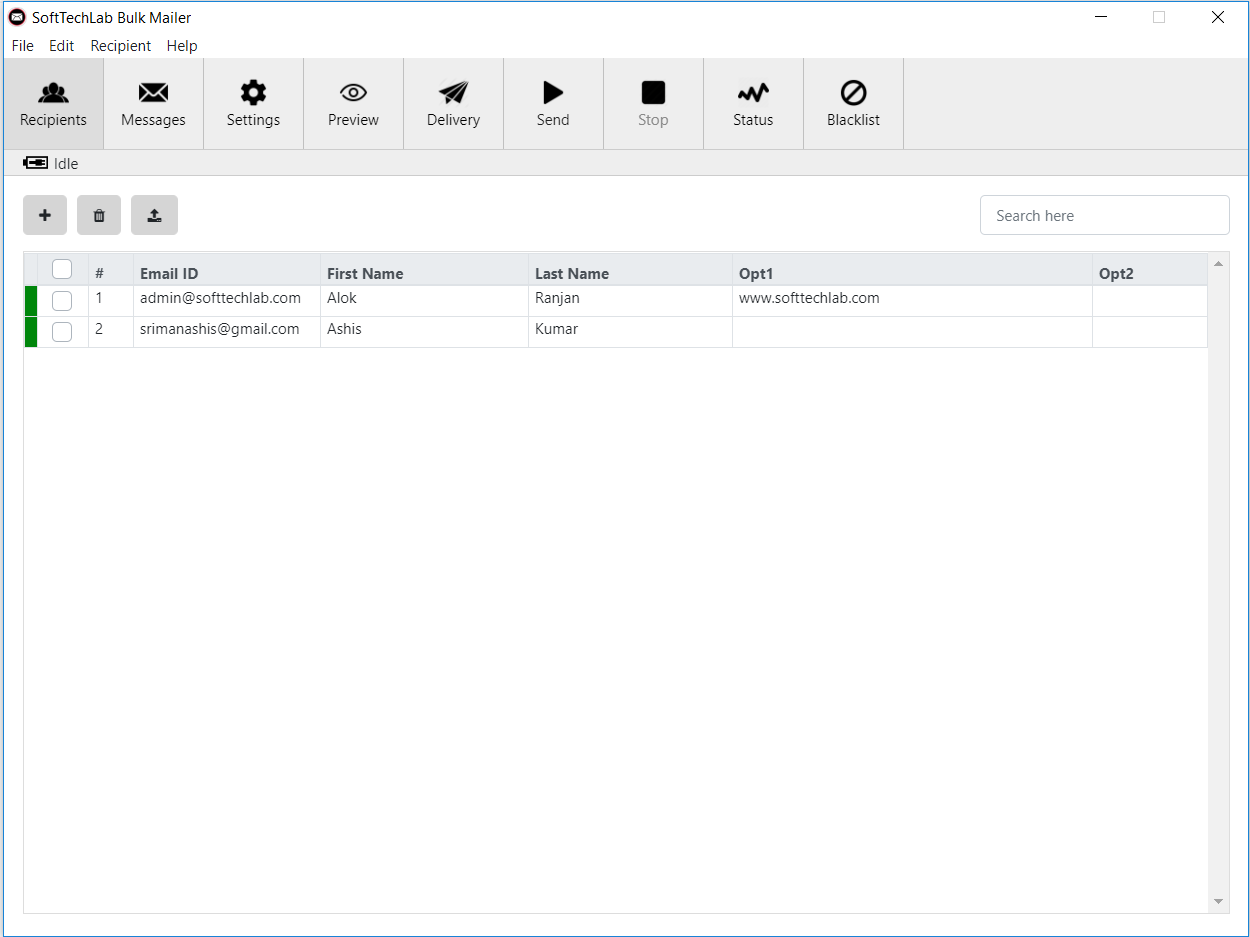
Task: Add a new recipient with plus button
Action: [x=45, y=215]
